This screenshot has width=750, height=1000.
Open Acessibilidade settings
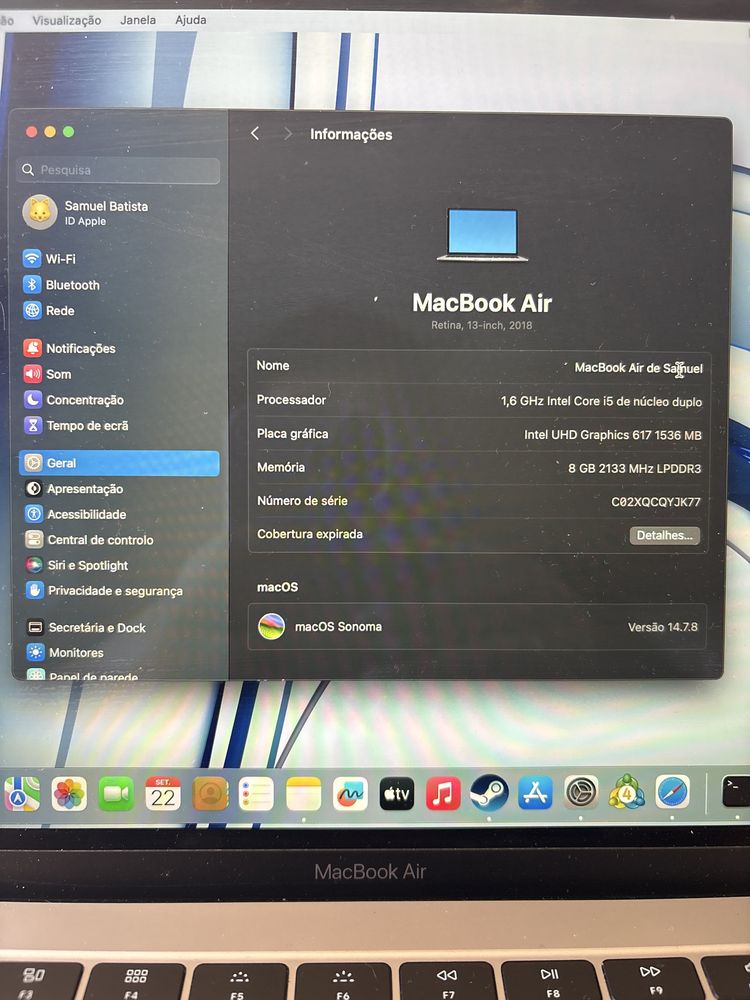[76, 514]
